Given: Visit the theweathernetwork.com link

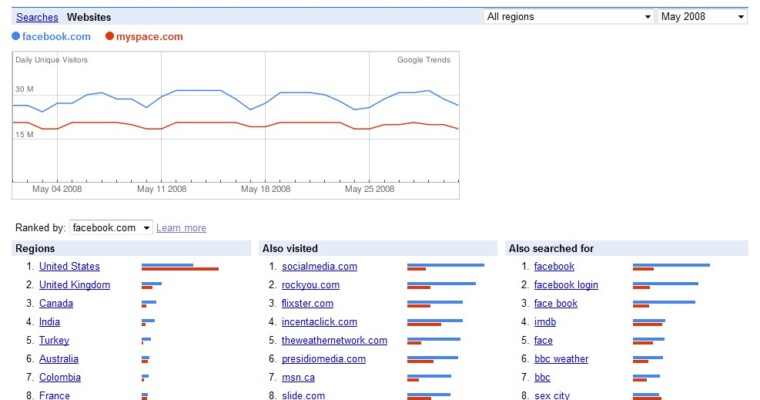Looking at the screenshot, I should tap(334, 340).
